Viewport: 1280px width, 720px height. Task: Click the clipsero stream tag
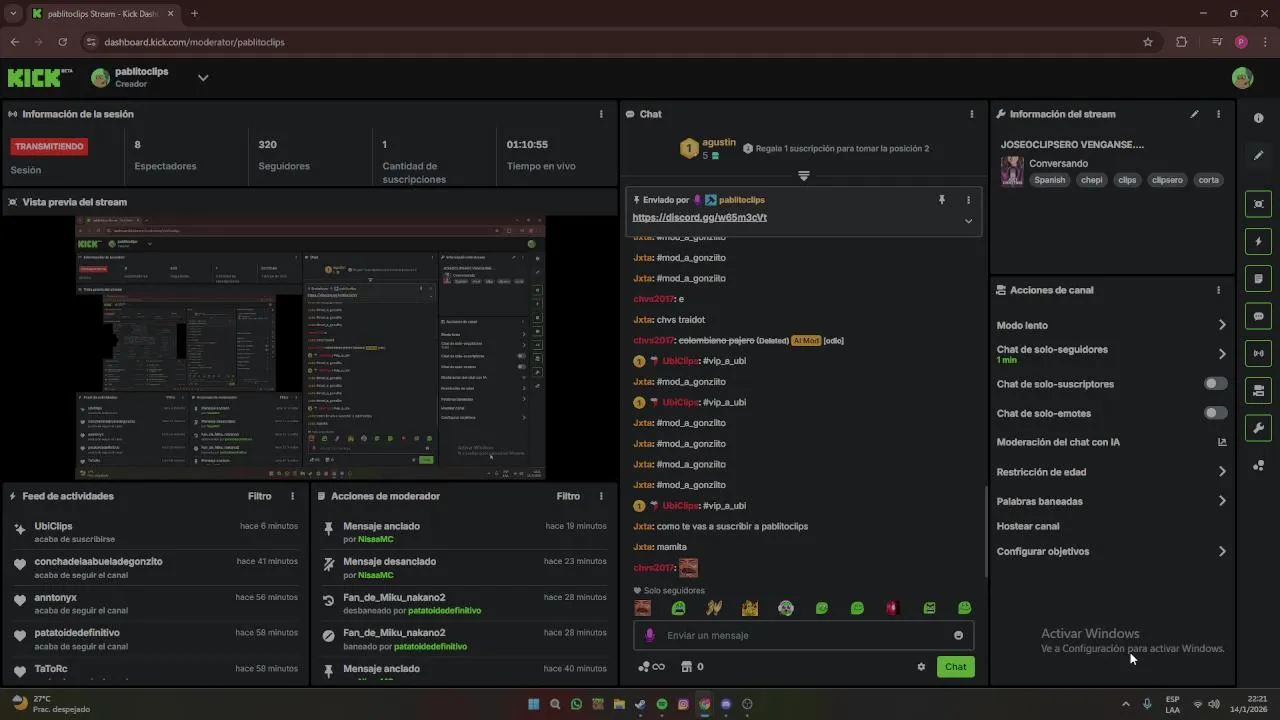pyautogui.click(x=1167, y=180)
